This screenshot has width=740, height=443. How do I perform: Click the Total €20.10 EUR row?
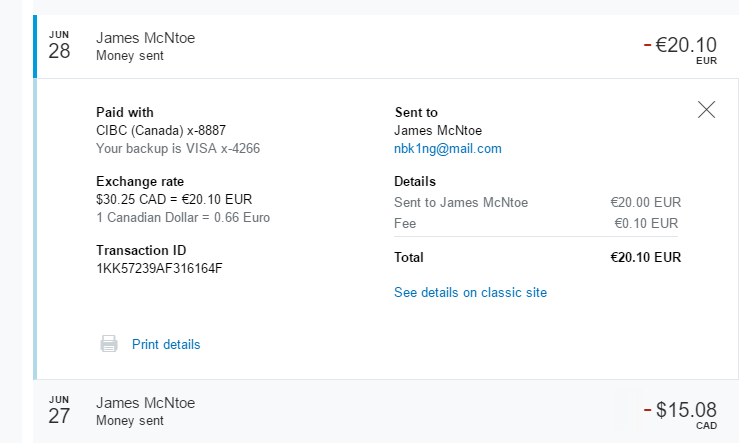coord(538,257)
